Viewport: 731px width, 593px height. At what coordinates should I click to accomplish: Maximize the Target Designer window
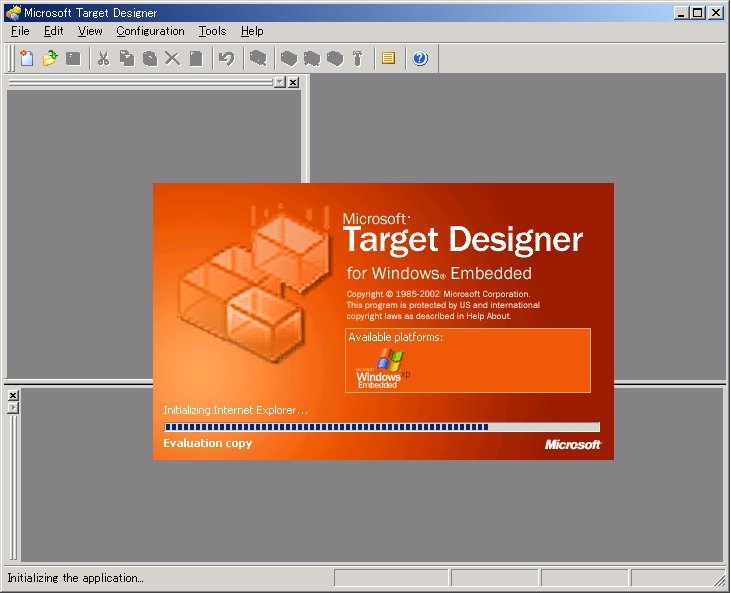pos(697,13)
